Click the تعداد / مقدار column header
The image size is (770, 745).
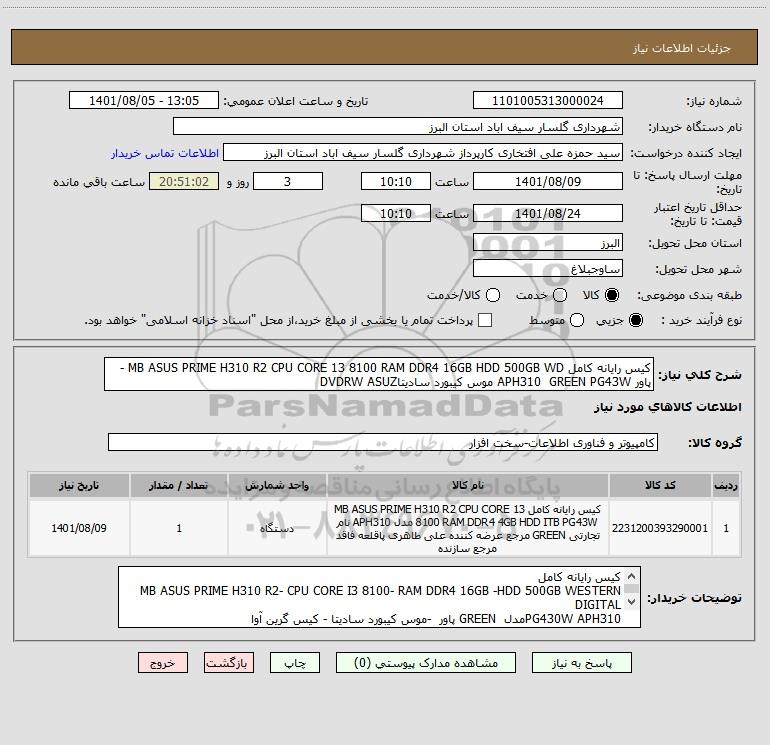pyautogui.click(x=179, y=485)
